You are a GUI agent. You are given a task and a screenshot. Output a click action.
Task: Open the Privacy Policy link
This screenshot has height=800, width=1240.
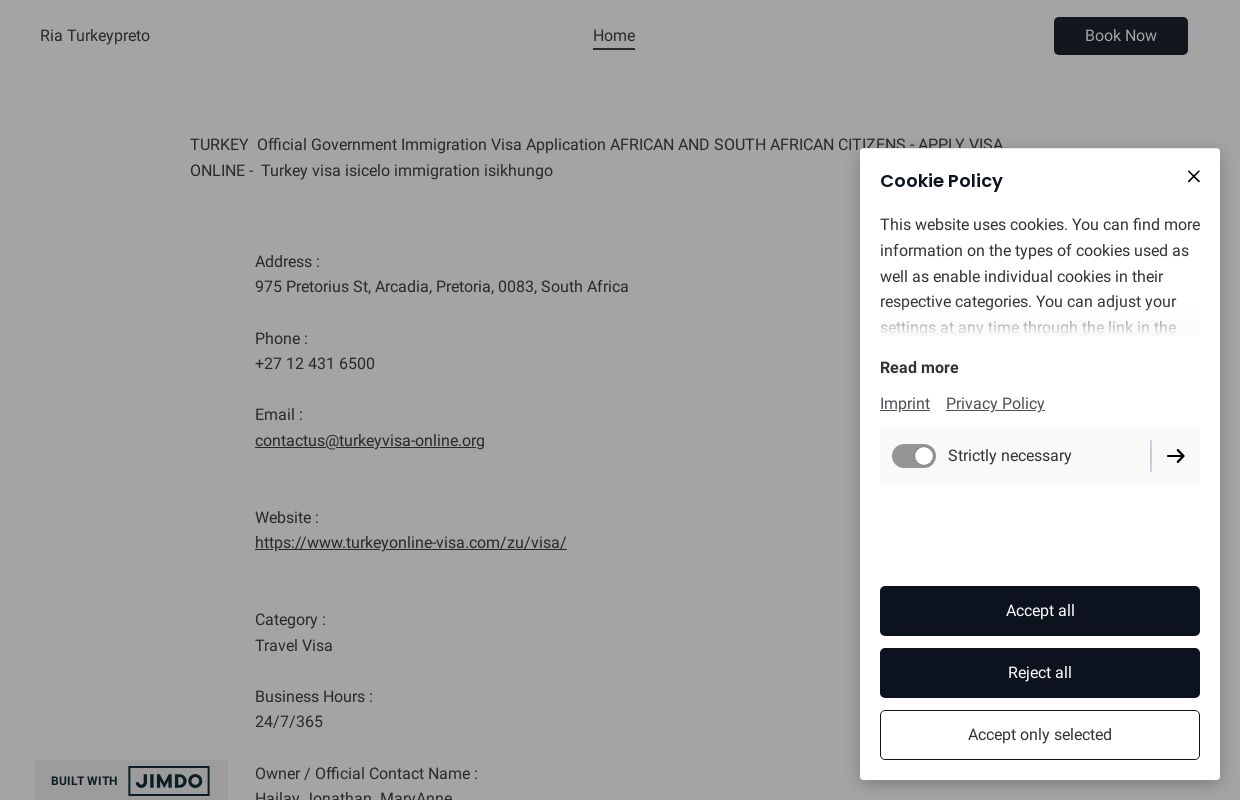pyautogui.click(x=995, y=404)
